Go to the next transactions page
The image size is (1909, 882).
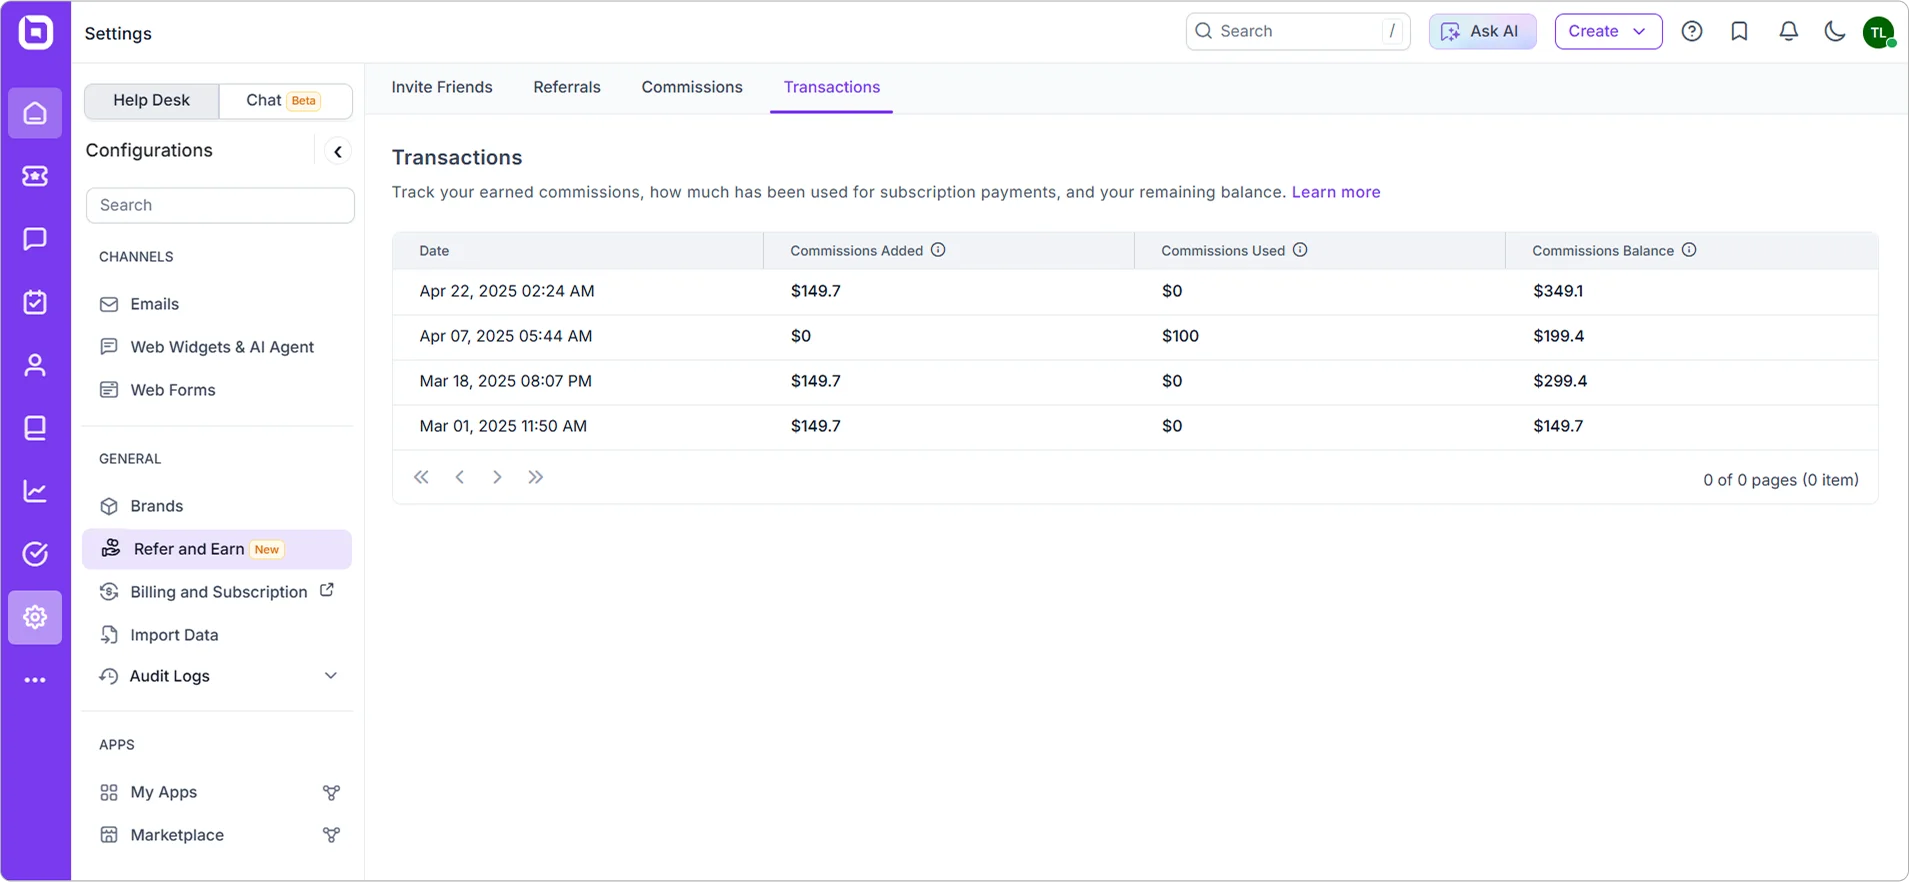click(497, 477)
